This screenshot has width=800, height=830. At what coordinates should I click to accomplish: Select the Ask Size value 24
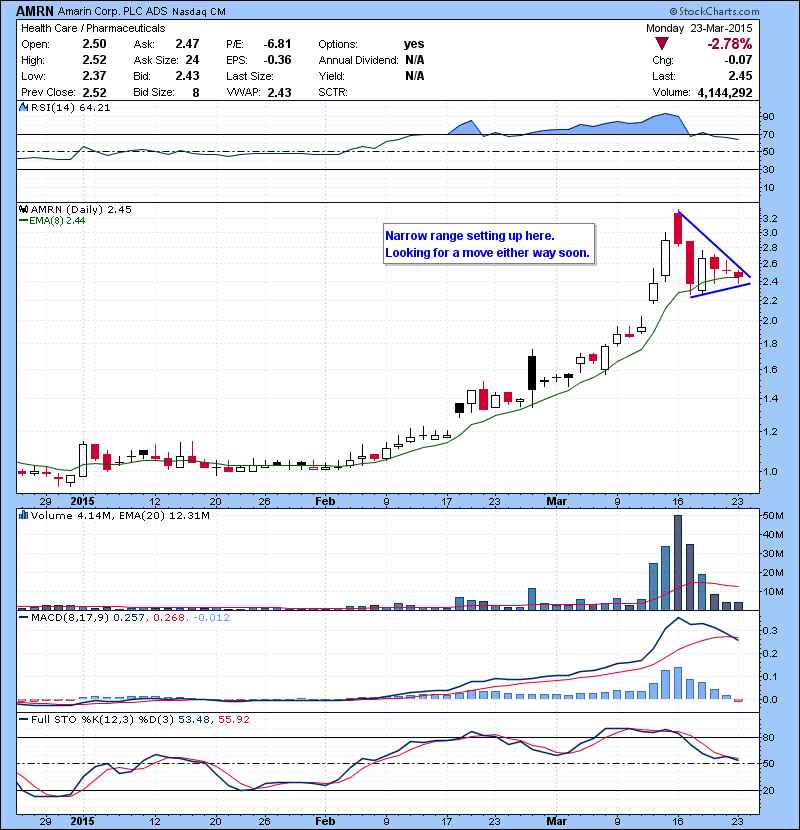(x=192, y=60)
